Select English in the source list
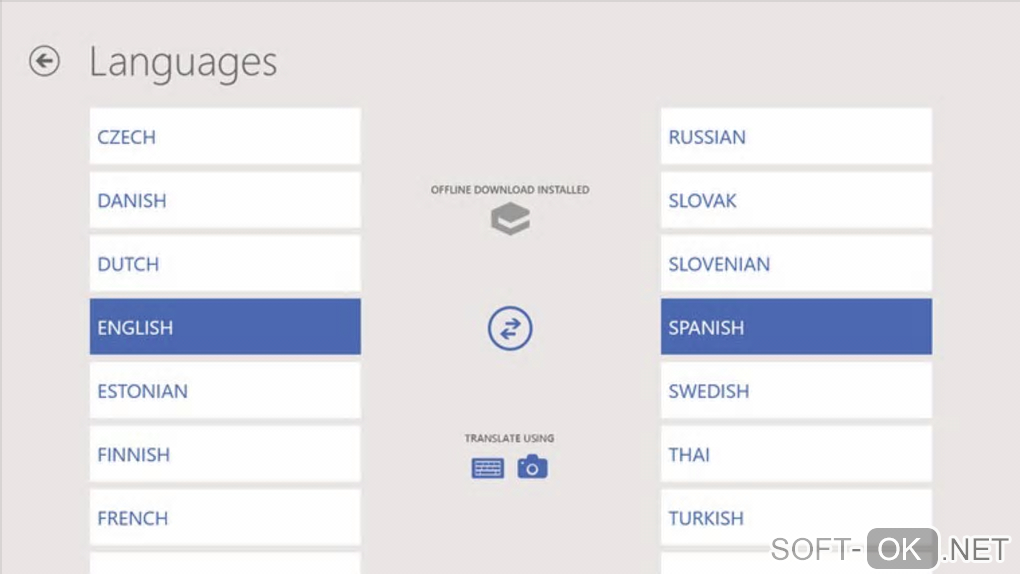 pyautogui.click(x=225, y=327)
